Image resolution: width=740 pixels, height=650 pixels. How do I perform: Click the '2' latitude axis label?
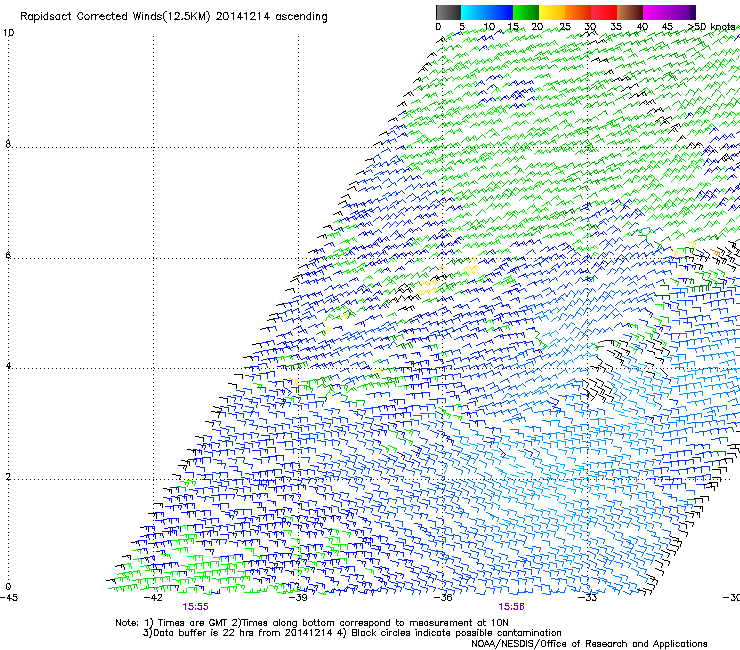click(x=8, y=477)
